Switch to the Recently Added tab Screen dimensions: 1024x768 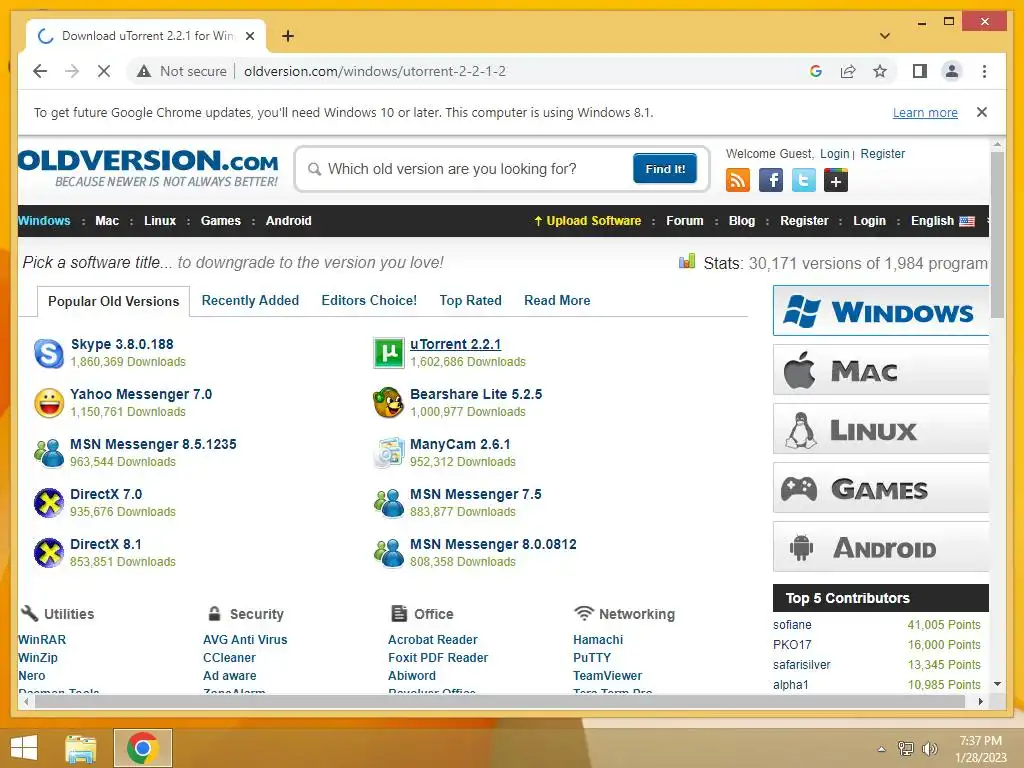pos(250,300)
